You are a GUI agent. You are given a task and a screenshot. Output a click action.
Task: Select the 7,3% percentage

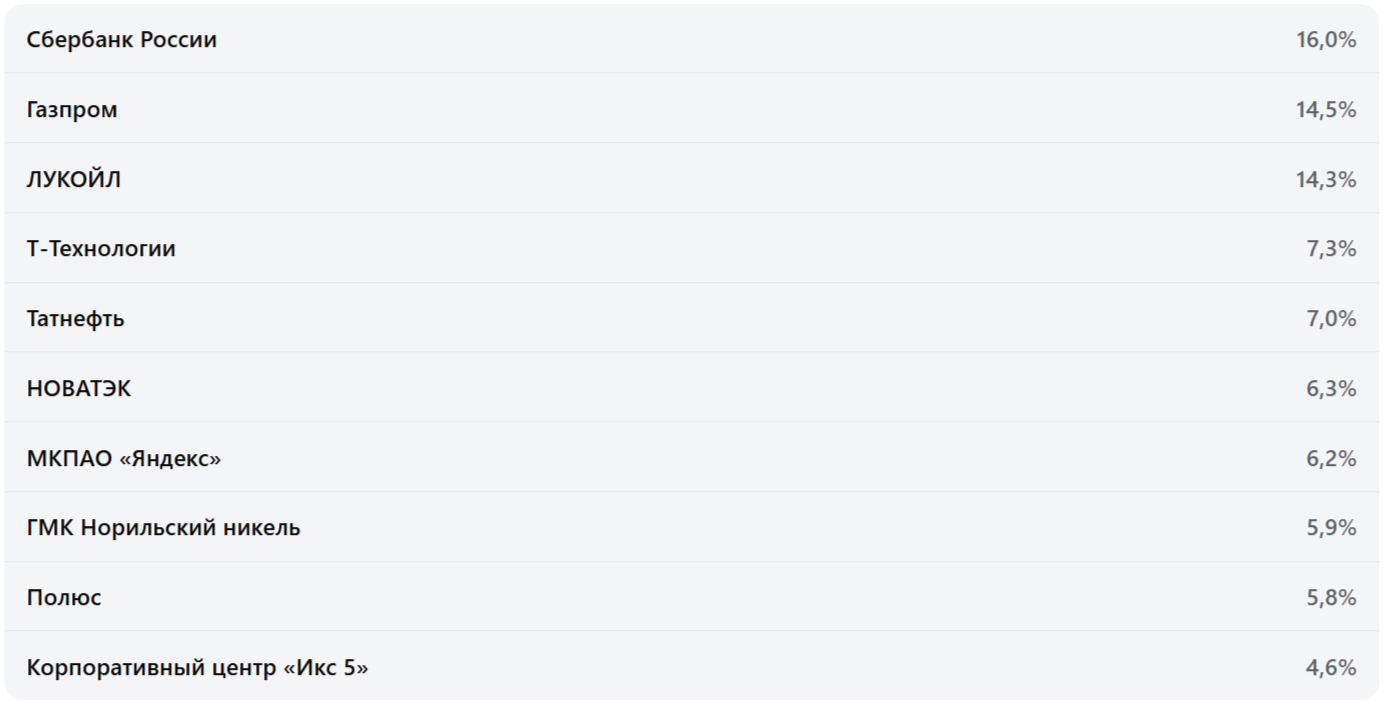tap(1331, 249)
